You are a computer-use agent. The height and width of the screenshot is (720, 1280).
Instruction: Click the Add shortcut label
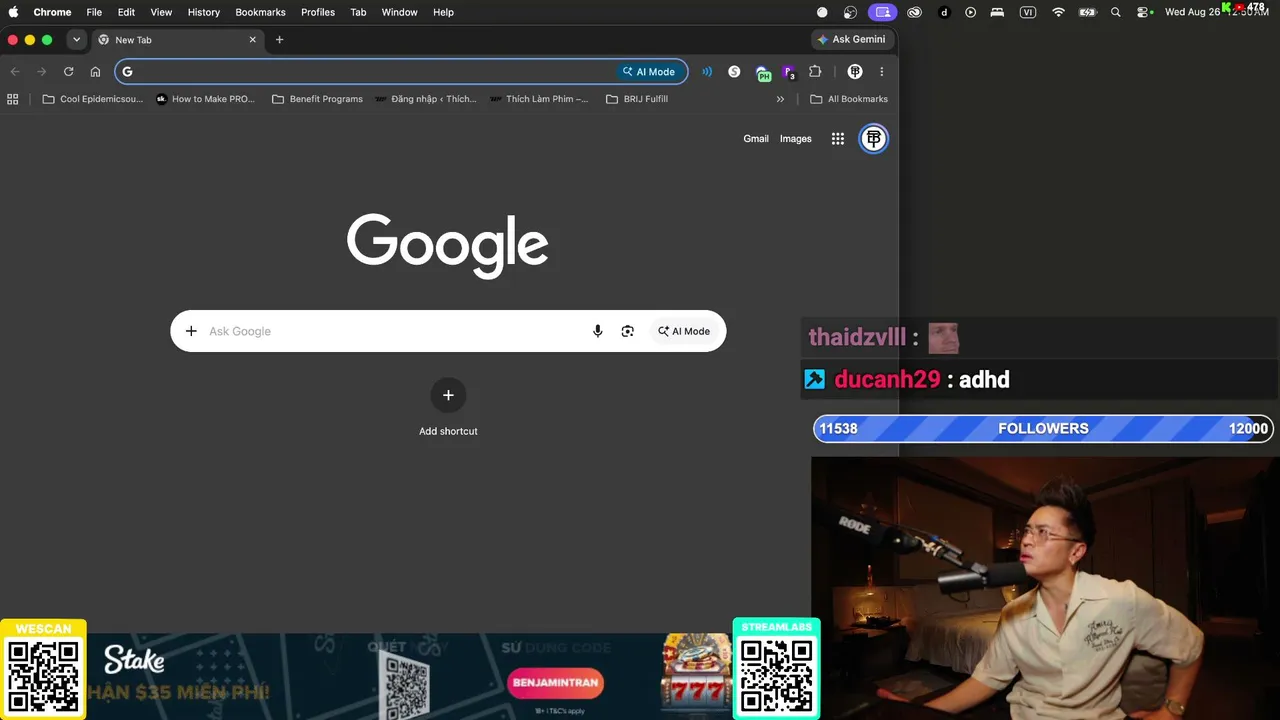pyautogui.click(x=448, y=431)
